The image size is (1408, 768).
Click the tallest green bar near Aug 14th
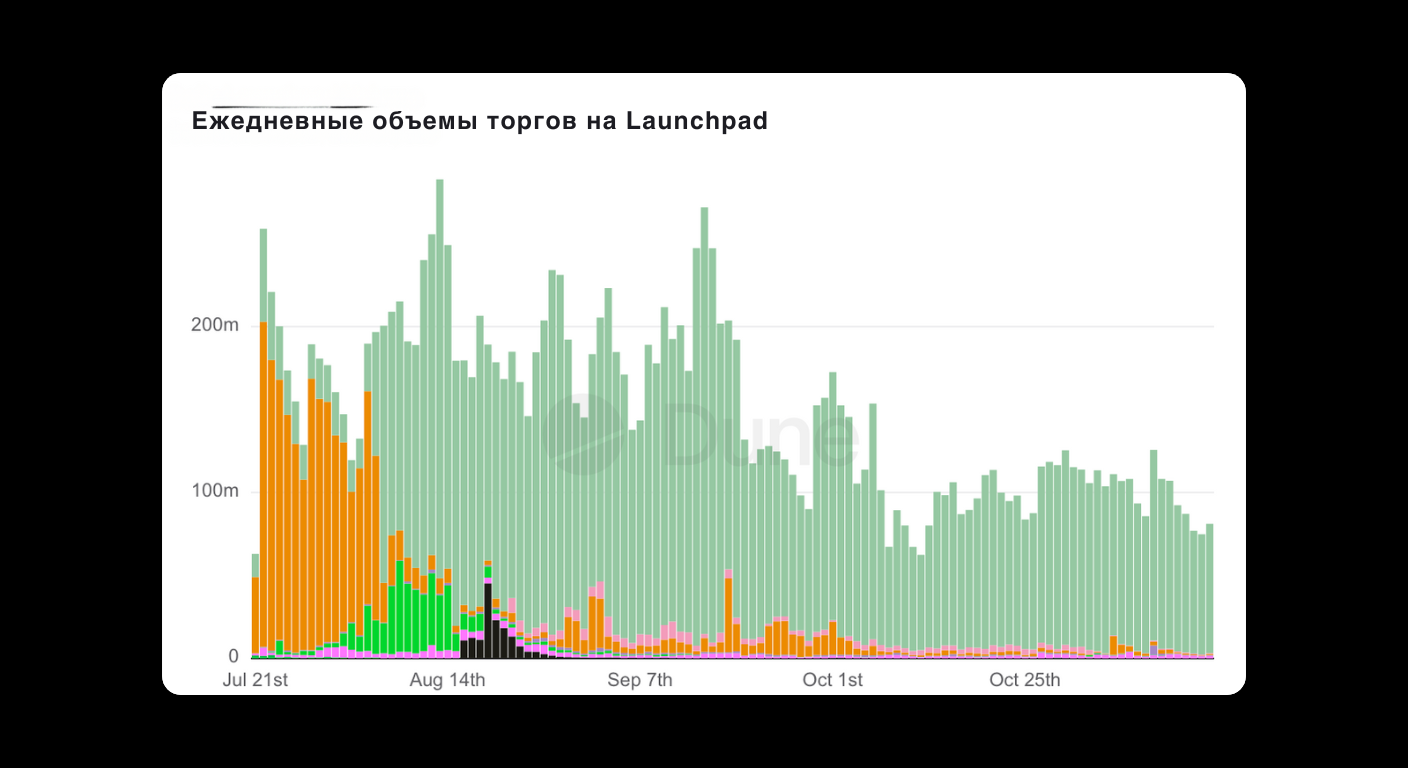(x=440, y=300)
